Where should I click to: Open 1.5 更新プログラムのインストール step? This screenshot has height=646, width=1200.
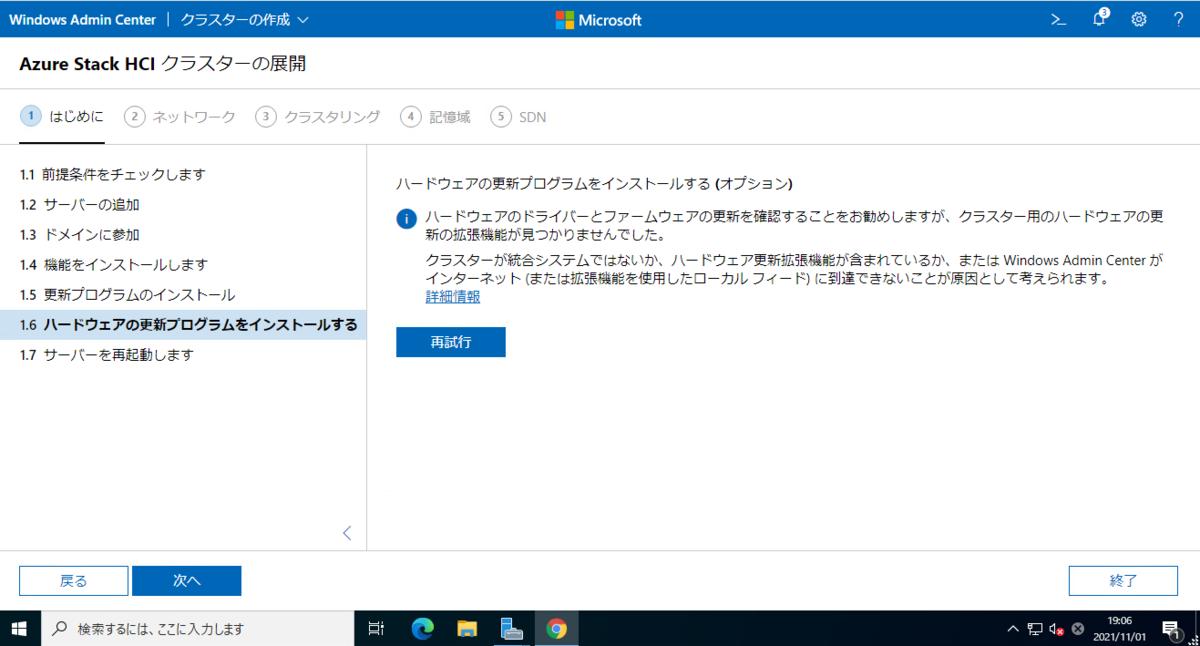[x=183, y=295]
